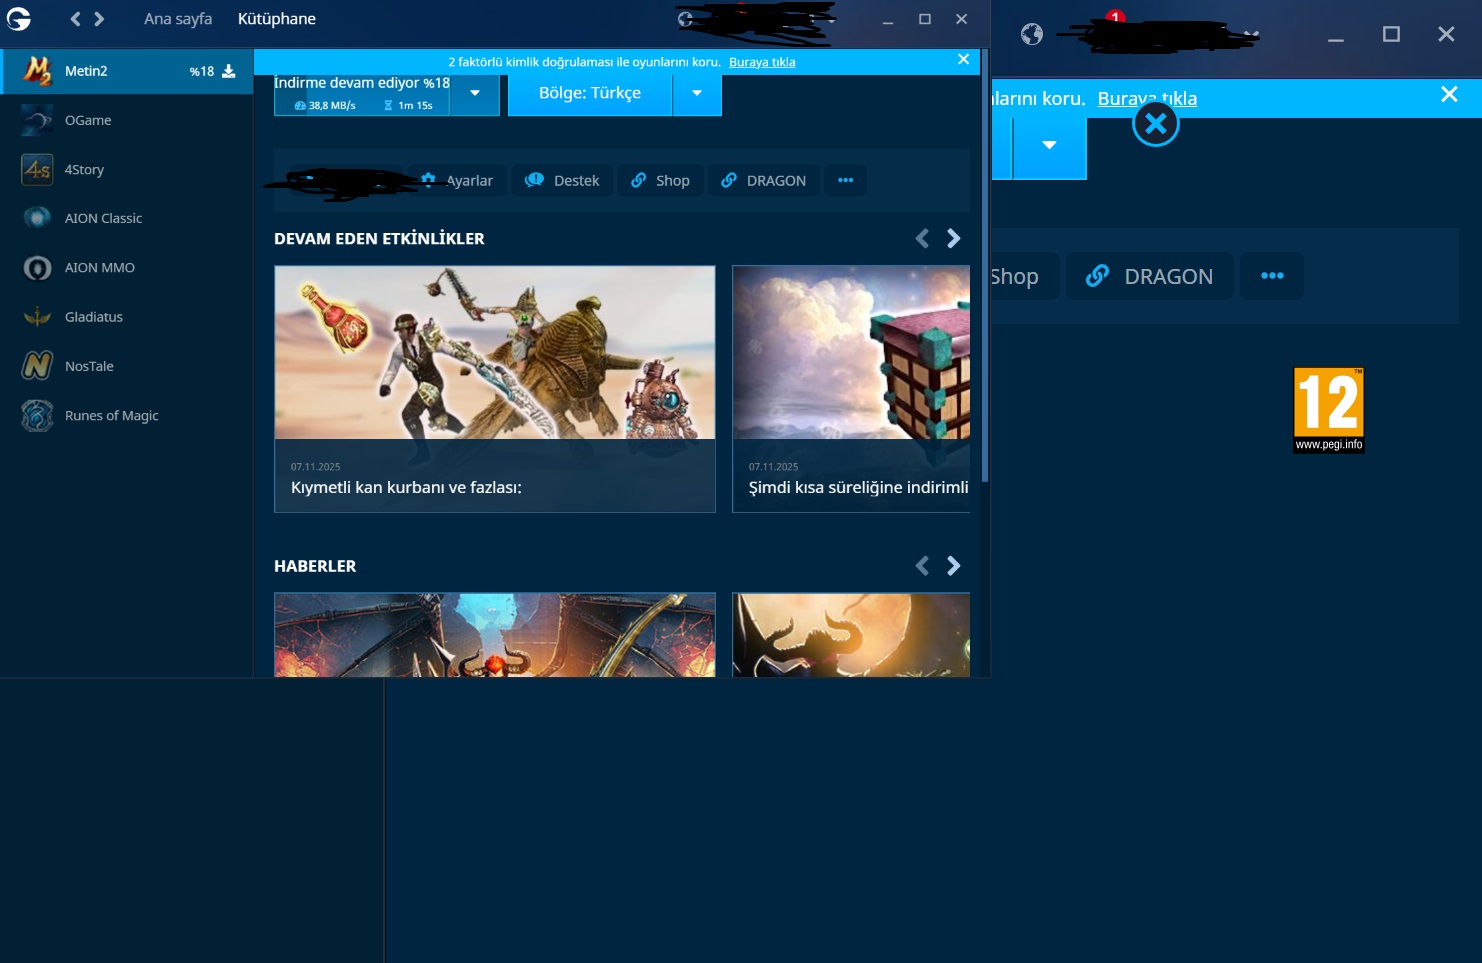Viewport: 1482px width, 963px height.
Task: Select the OGame icon in library
Action: [x=37, y=120]
